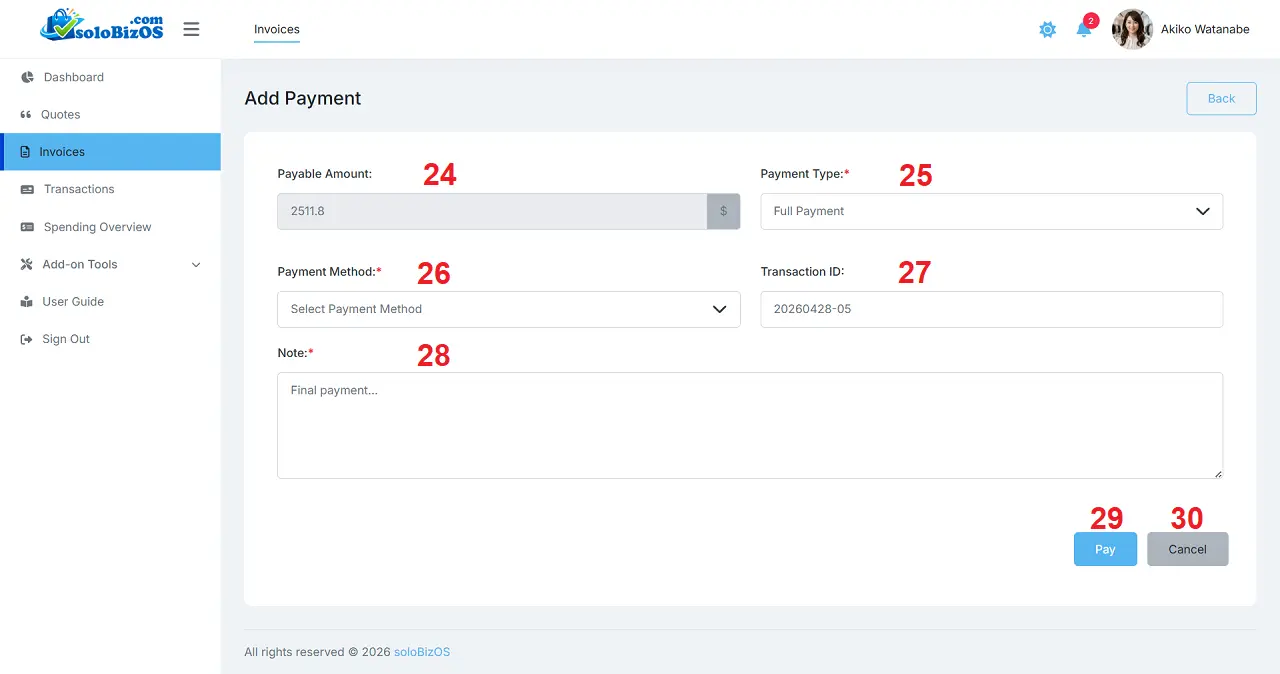Switch to the Invoices top tab
1280x674 pixels.
tap(277, 29)
